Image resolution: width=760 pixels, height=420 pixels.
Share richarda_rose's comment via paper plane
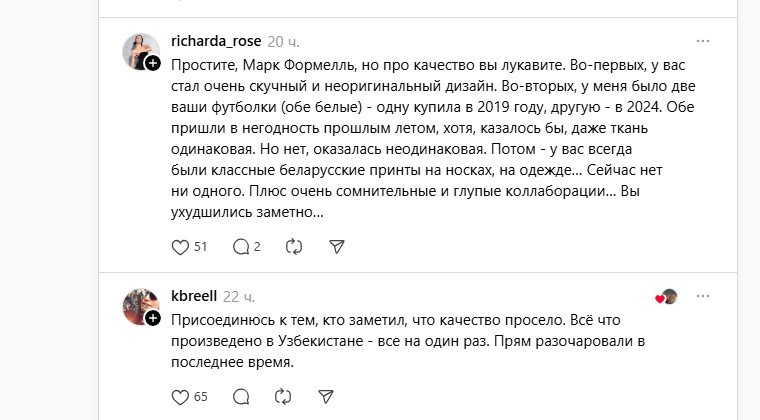[x=337, y=246]
